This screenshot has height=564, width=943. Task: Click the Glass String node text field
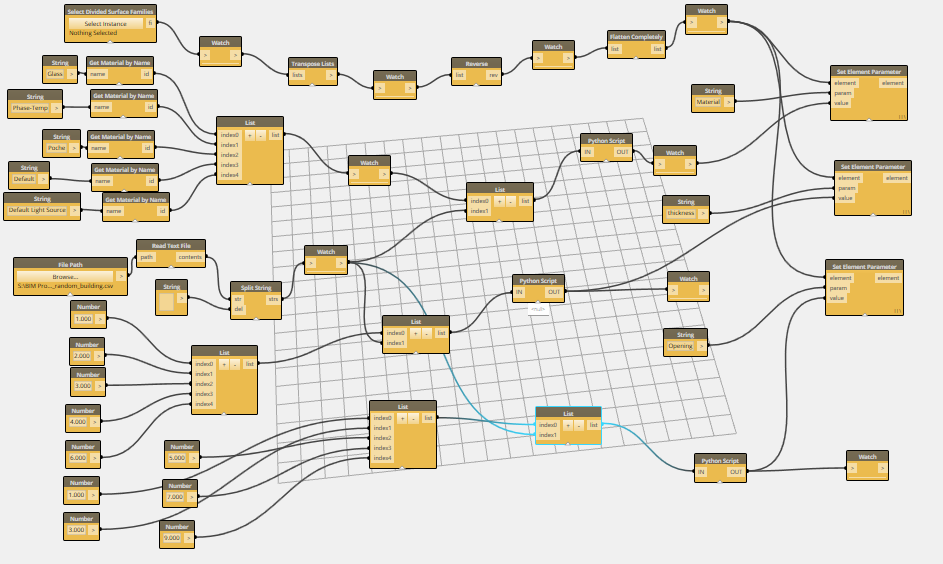55,74
